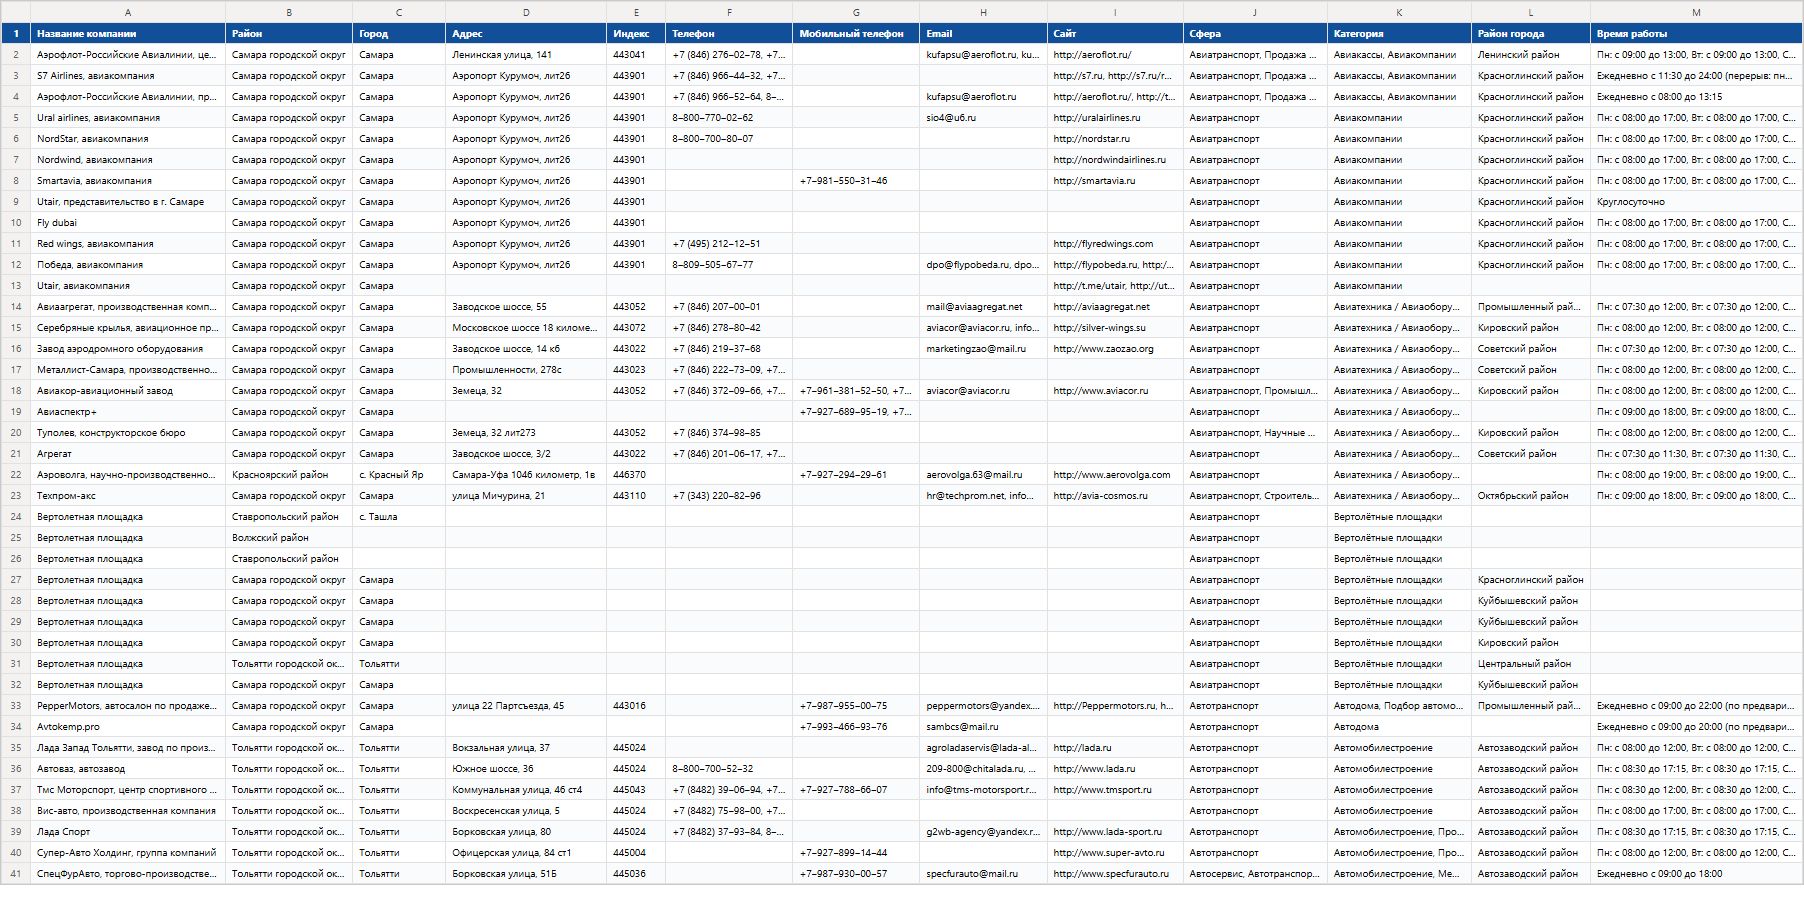Select the postal code 446370

point(636,475)
